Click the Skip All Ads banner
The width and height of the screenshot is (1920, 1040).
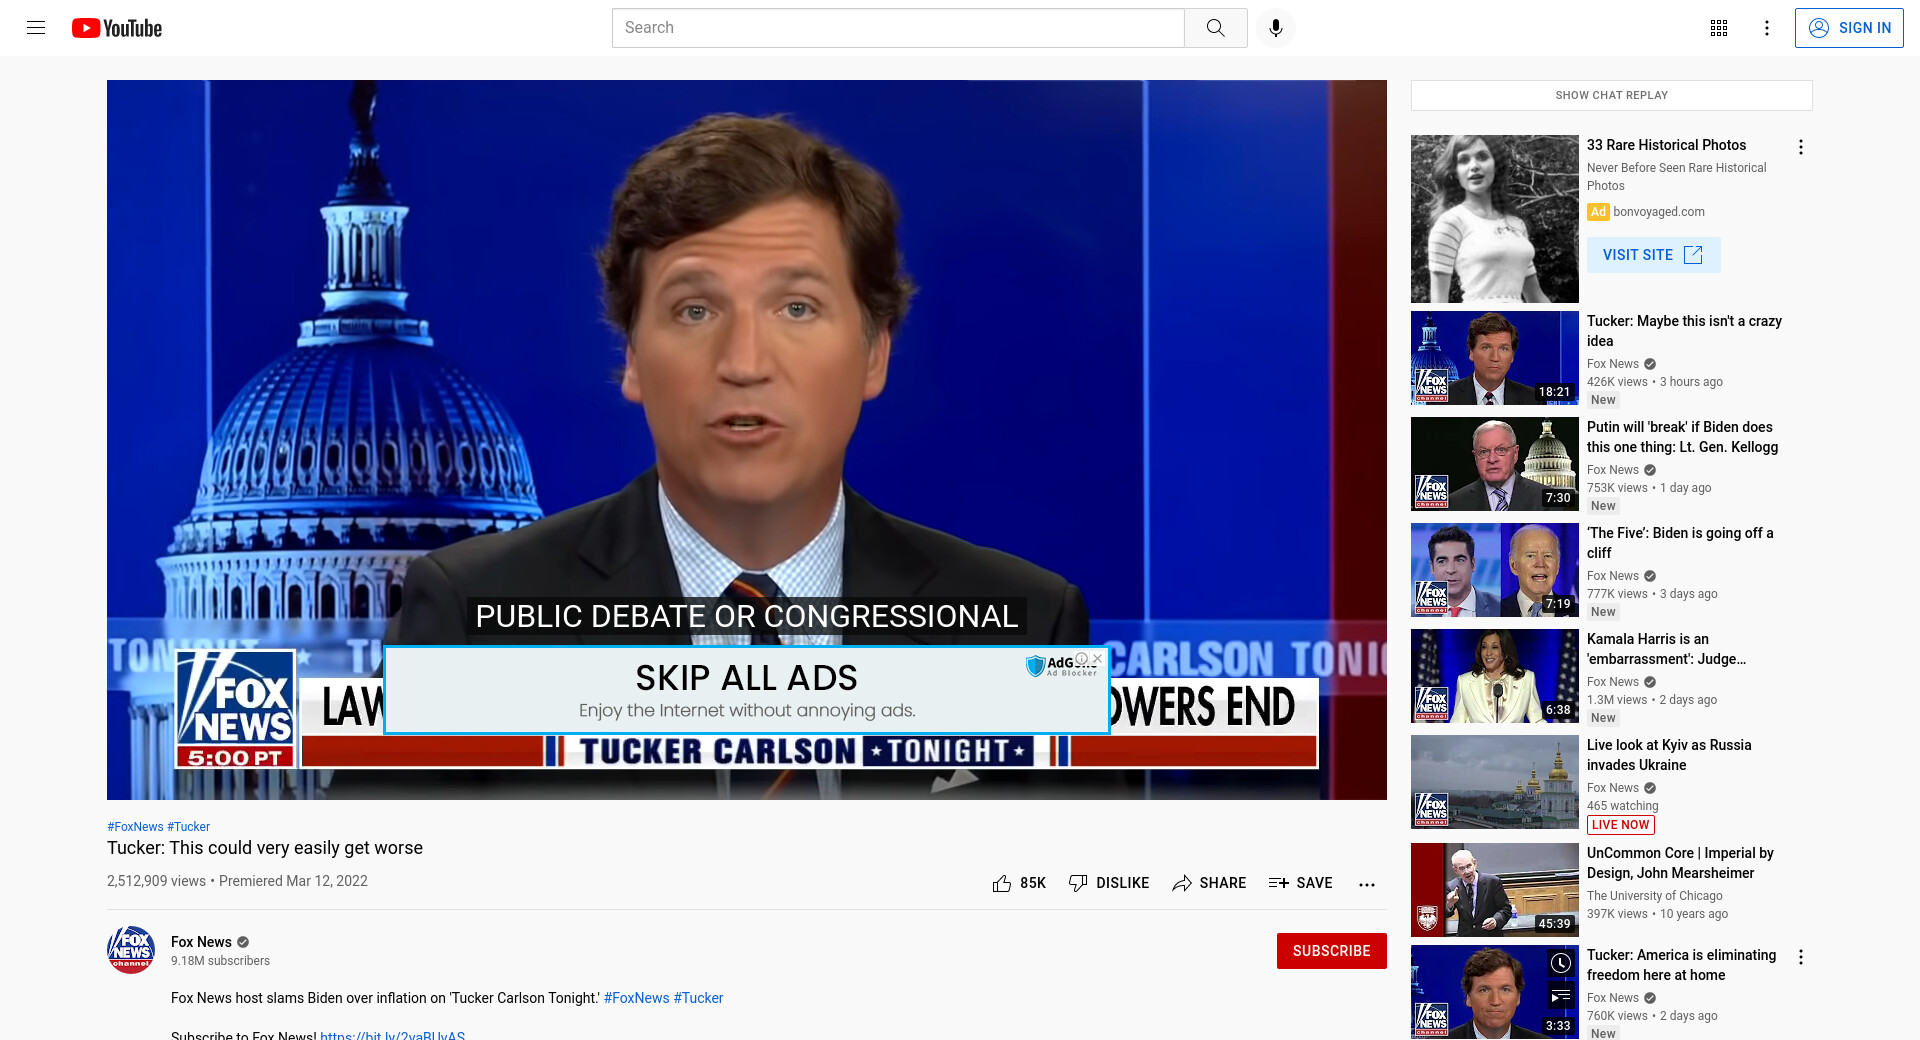[746, 690]
